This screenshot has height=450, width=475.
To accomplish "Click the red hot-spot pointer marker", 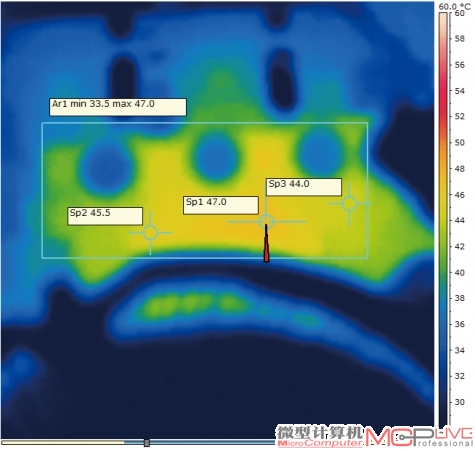I will click(266, 243).
